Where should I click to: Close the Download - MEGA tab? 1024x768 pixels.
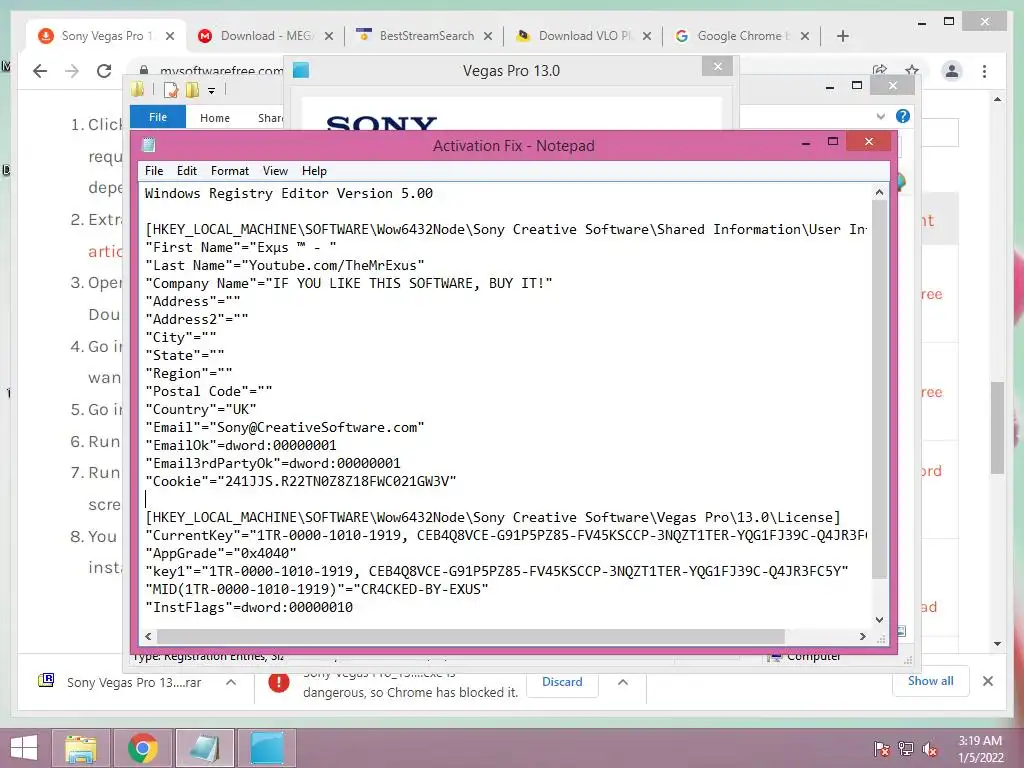click(329, 36)
